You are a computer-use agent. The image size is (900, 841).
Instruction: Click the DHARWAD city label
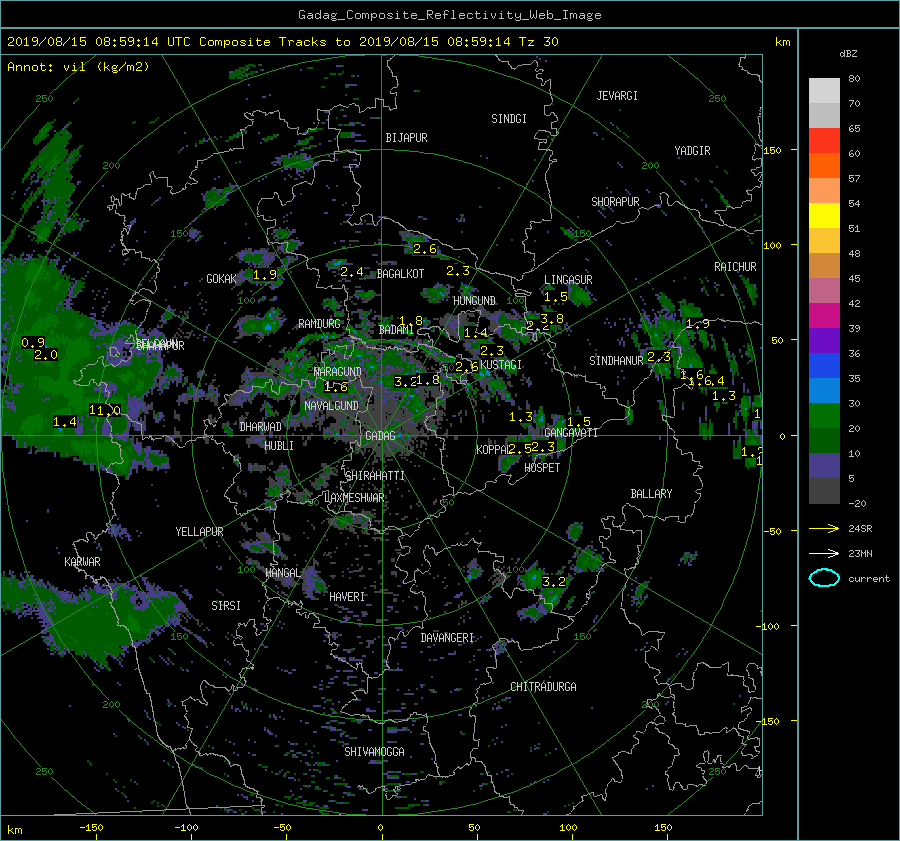(261, 427)
